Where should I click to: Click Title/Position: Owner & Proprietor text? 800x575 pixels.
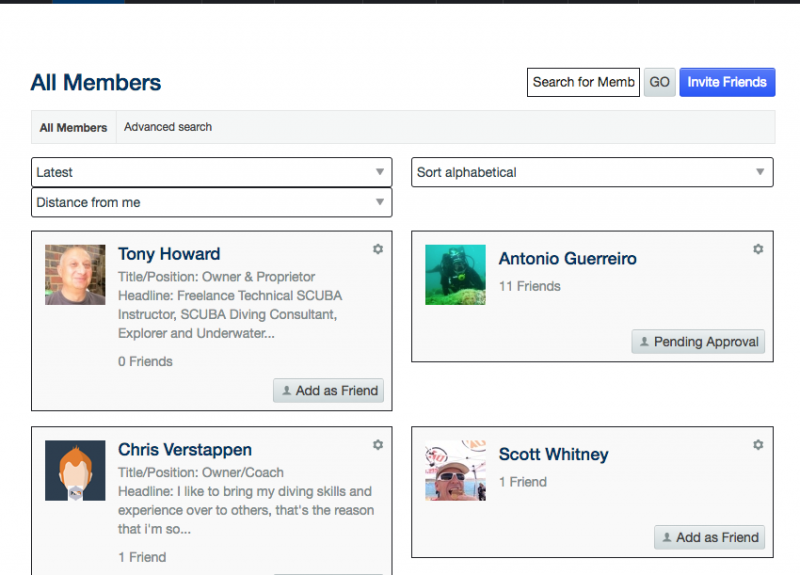[217, 277]
